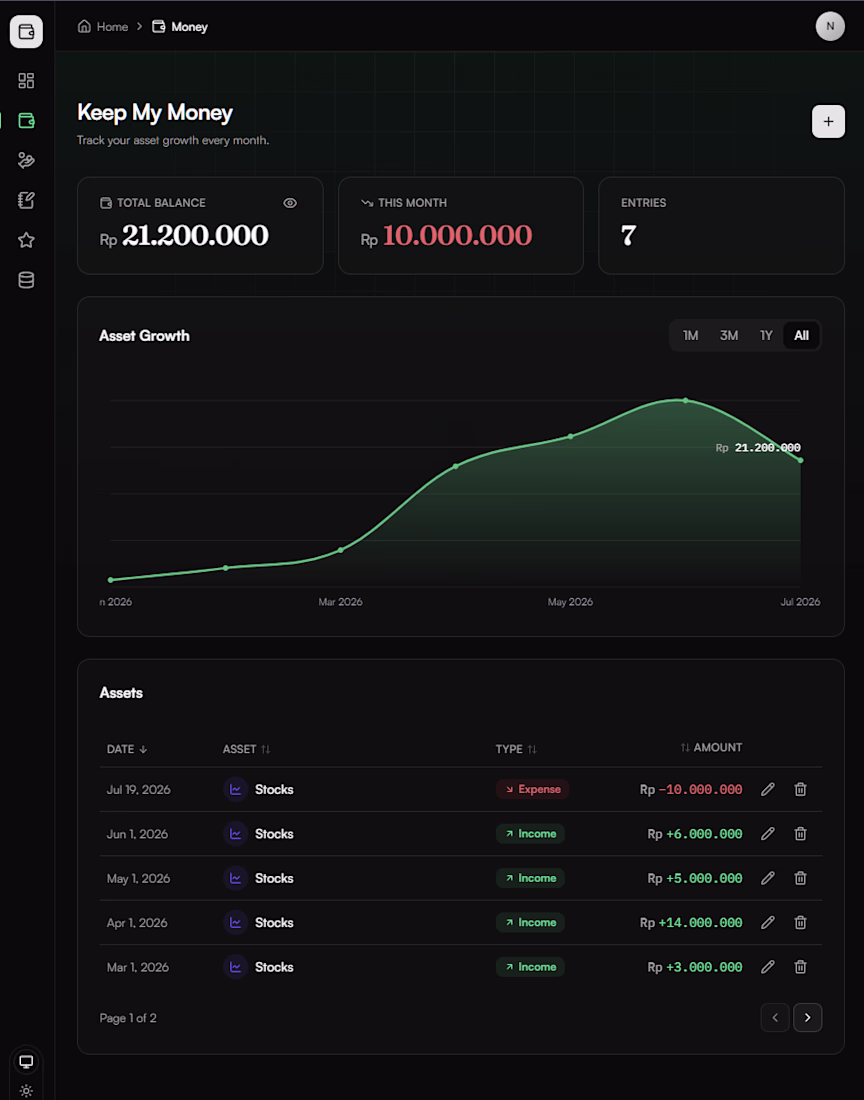Select the 3M chart range tab
The height and width of the screenshot is (1100, 864).
pos(729,335)
